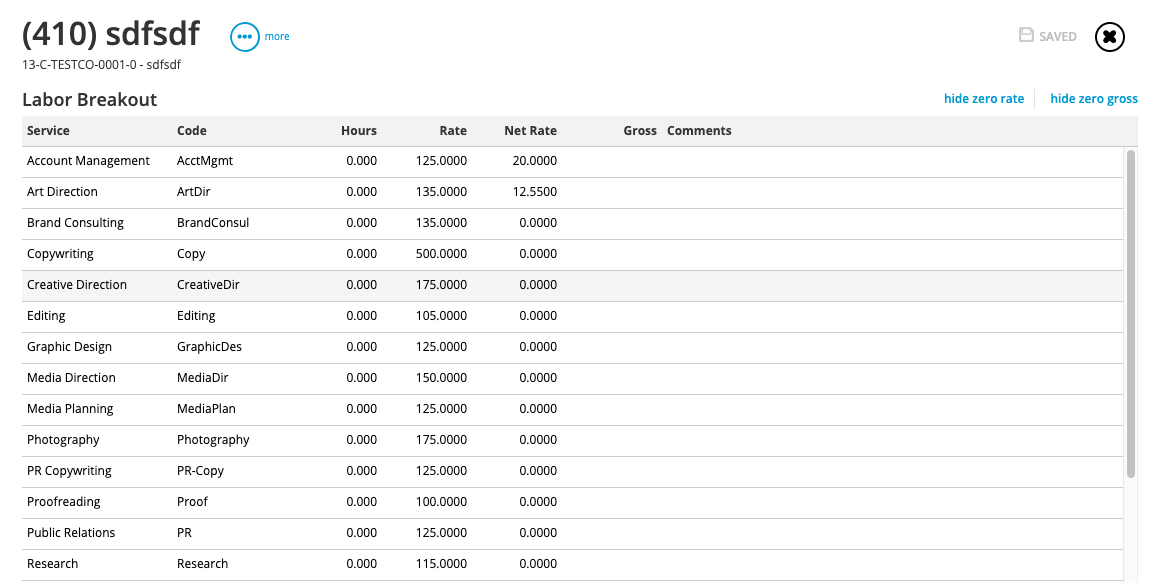1154x583 pixels.
Task: Click Creative Direction rate 175.0000
Action: pyautogui.click(x=441, y=285)
